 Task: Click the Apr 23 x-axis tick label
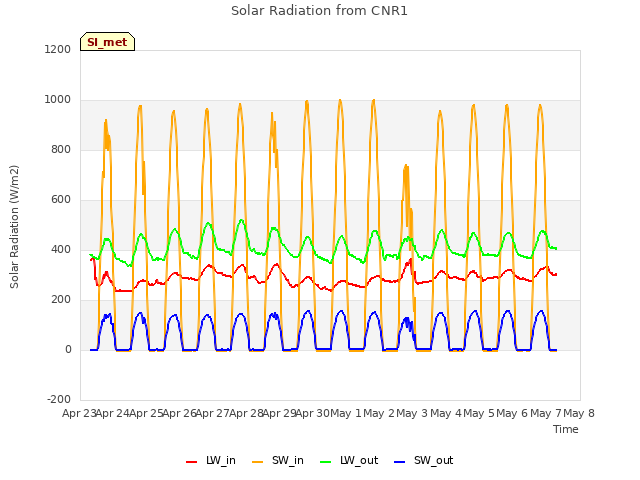coord(79,413)
